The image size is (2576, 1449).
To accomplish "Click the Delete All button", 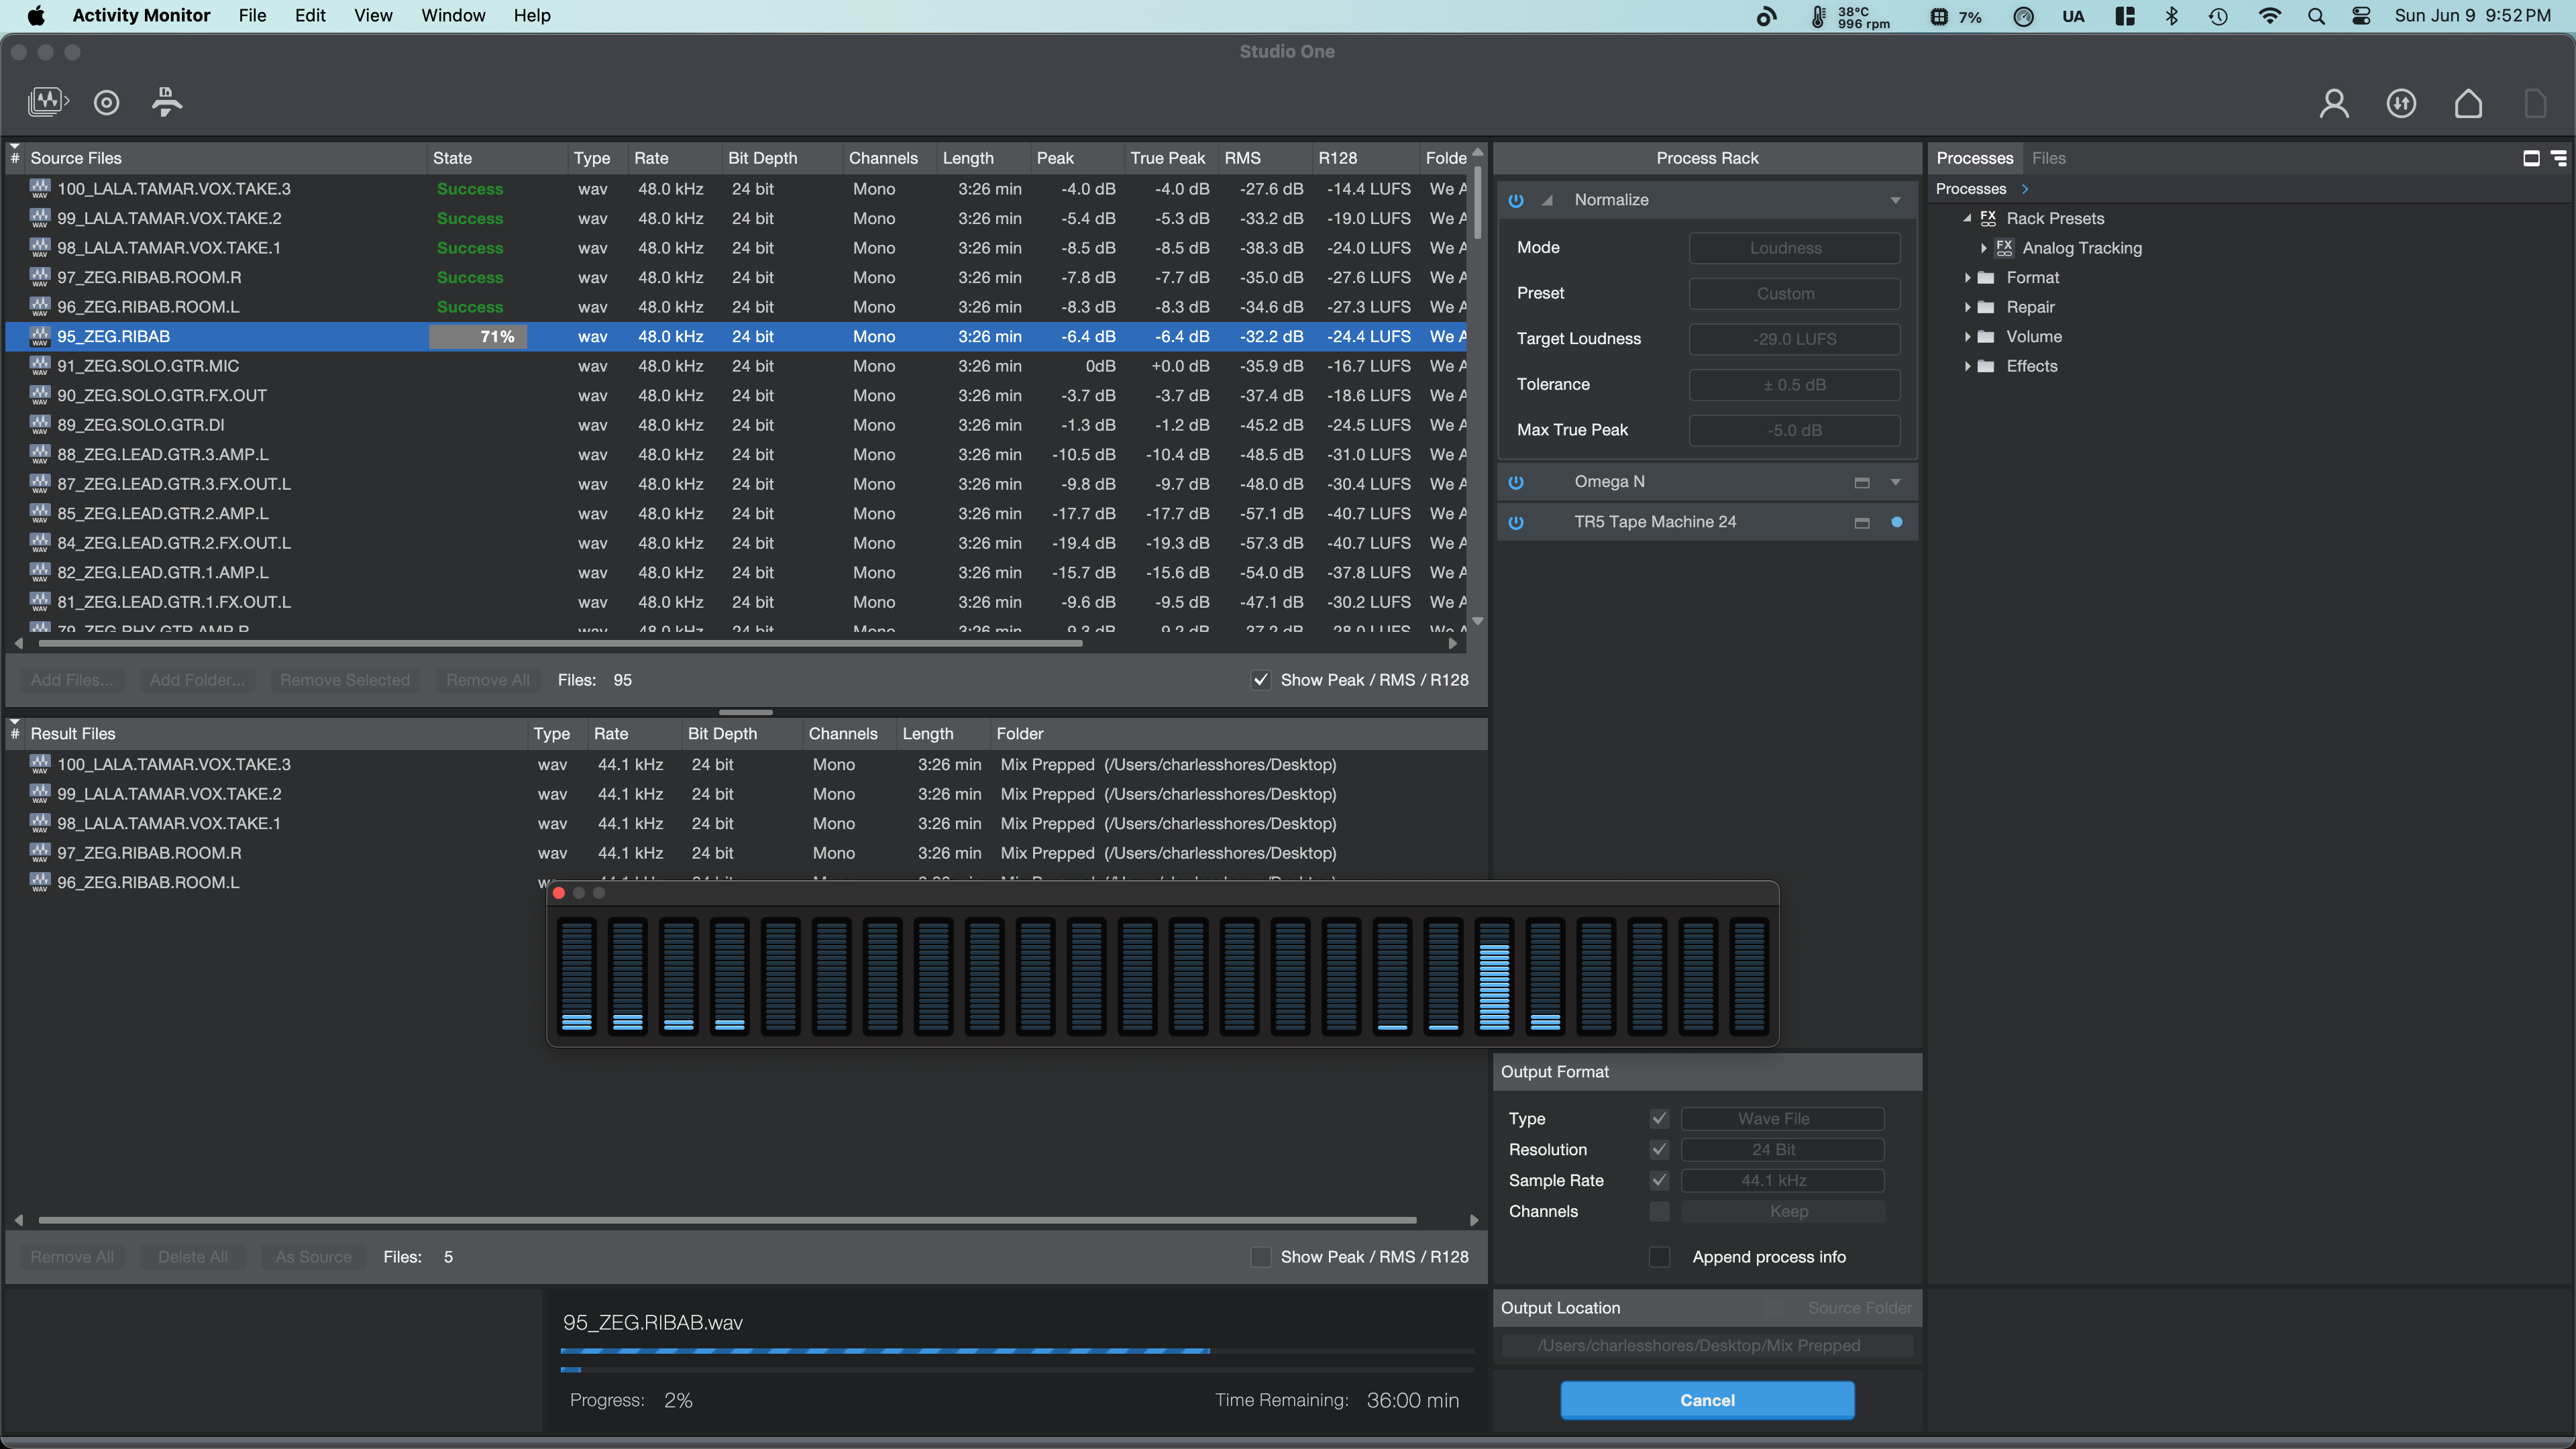I will point(193,1257).
